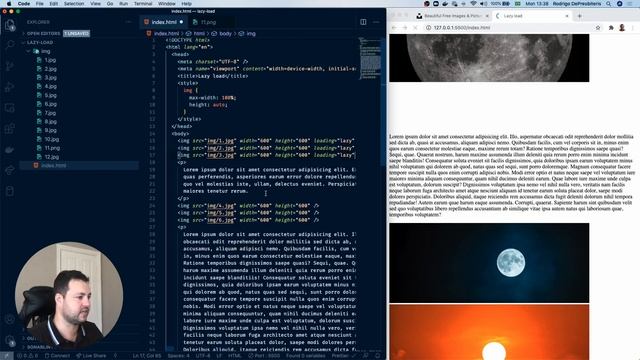Open the Accounts icon in activity bar
The width and height of the screenshot is (640, 360).
(9, 319)
